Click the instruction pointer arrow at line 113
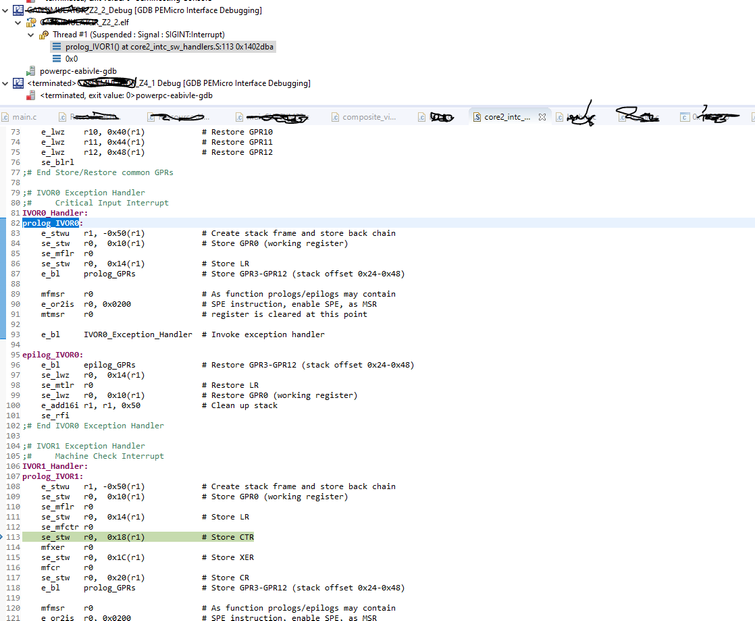The image size is (755, 621). (x=1, y=537)
